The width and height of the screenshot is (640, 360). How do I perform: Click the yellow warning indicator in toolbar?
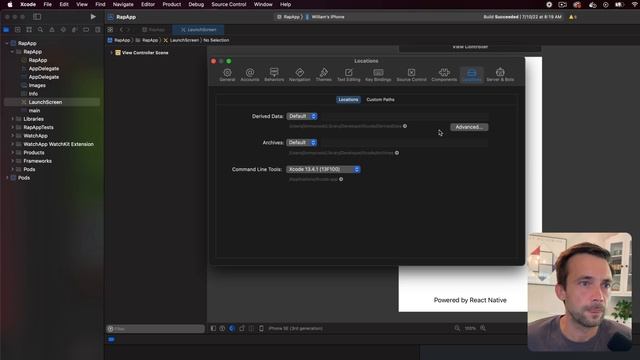(x=572, y=17)
